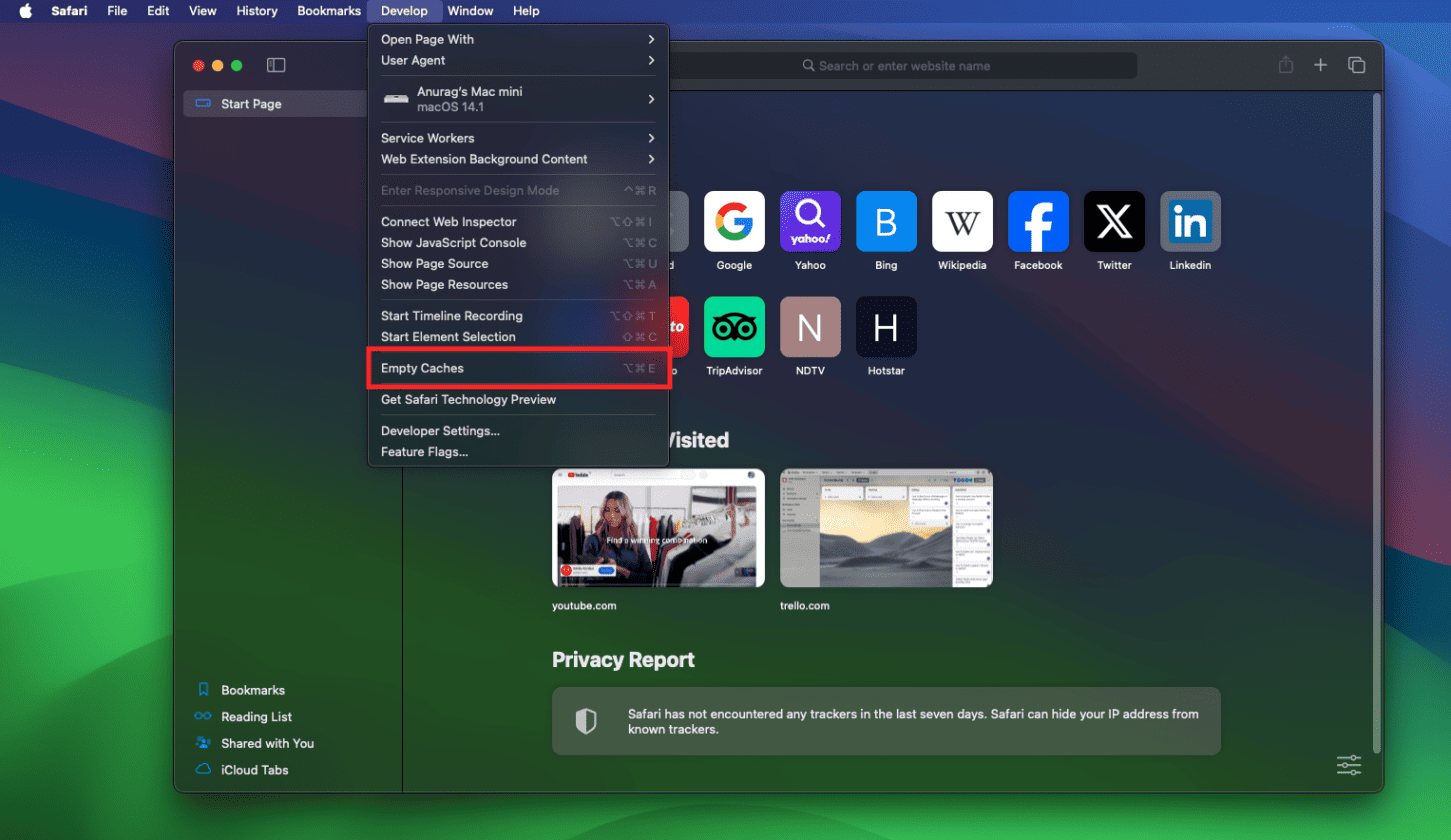This screenshot has width=1451, height=840.
Task: Click the search or website address field
Action: (896, 66)
